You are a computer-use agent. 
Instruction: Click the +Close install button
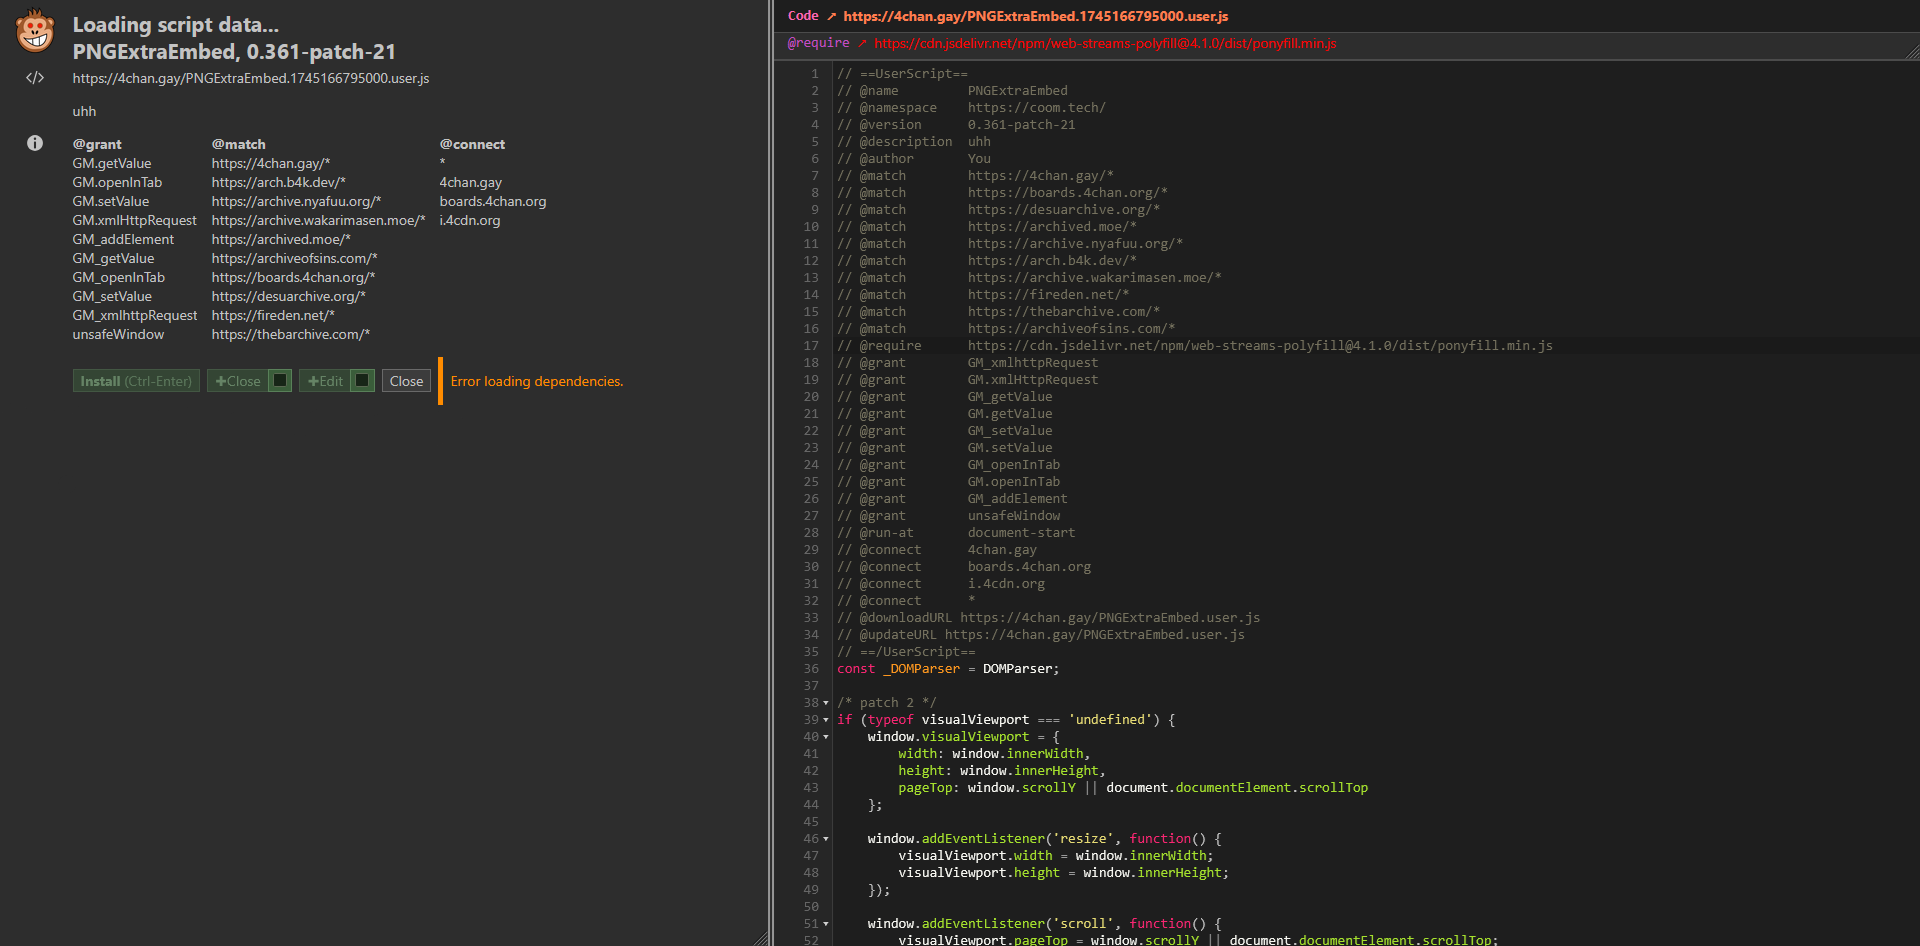tap(238, 381)
